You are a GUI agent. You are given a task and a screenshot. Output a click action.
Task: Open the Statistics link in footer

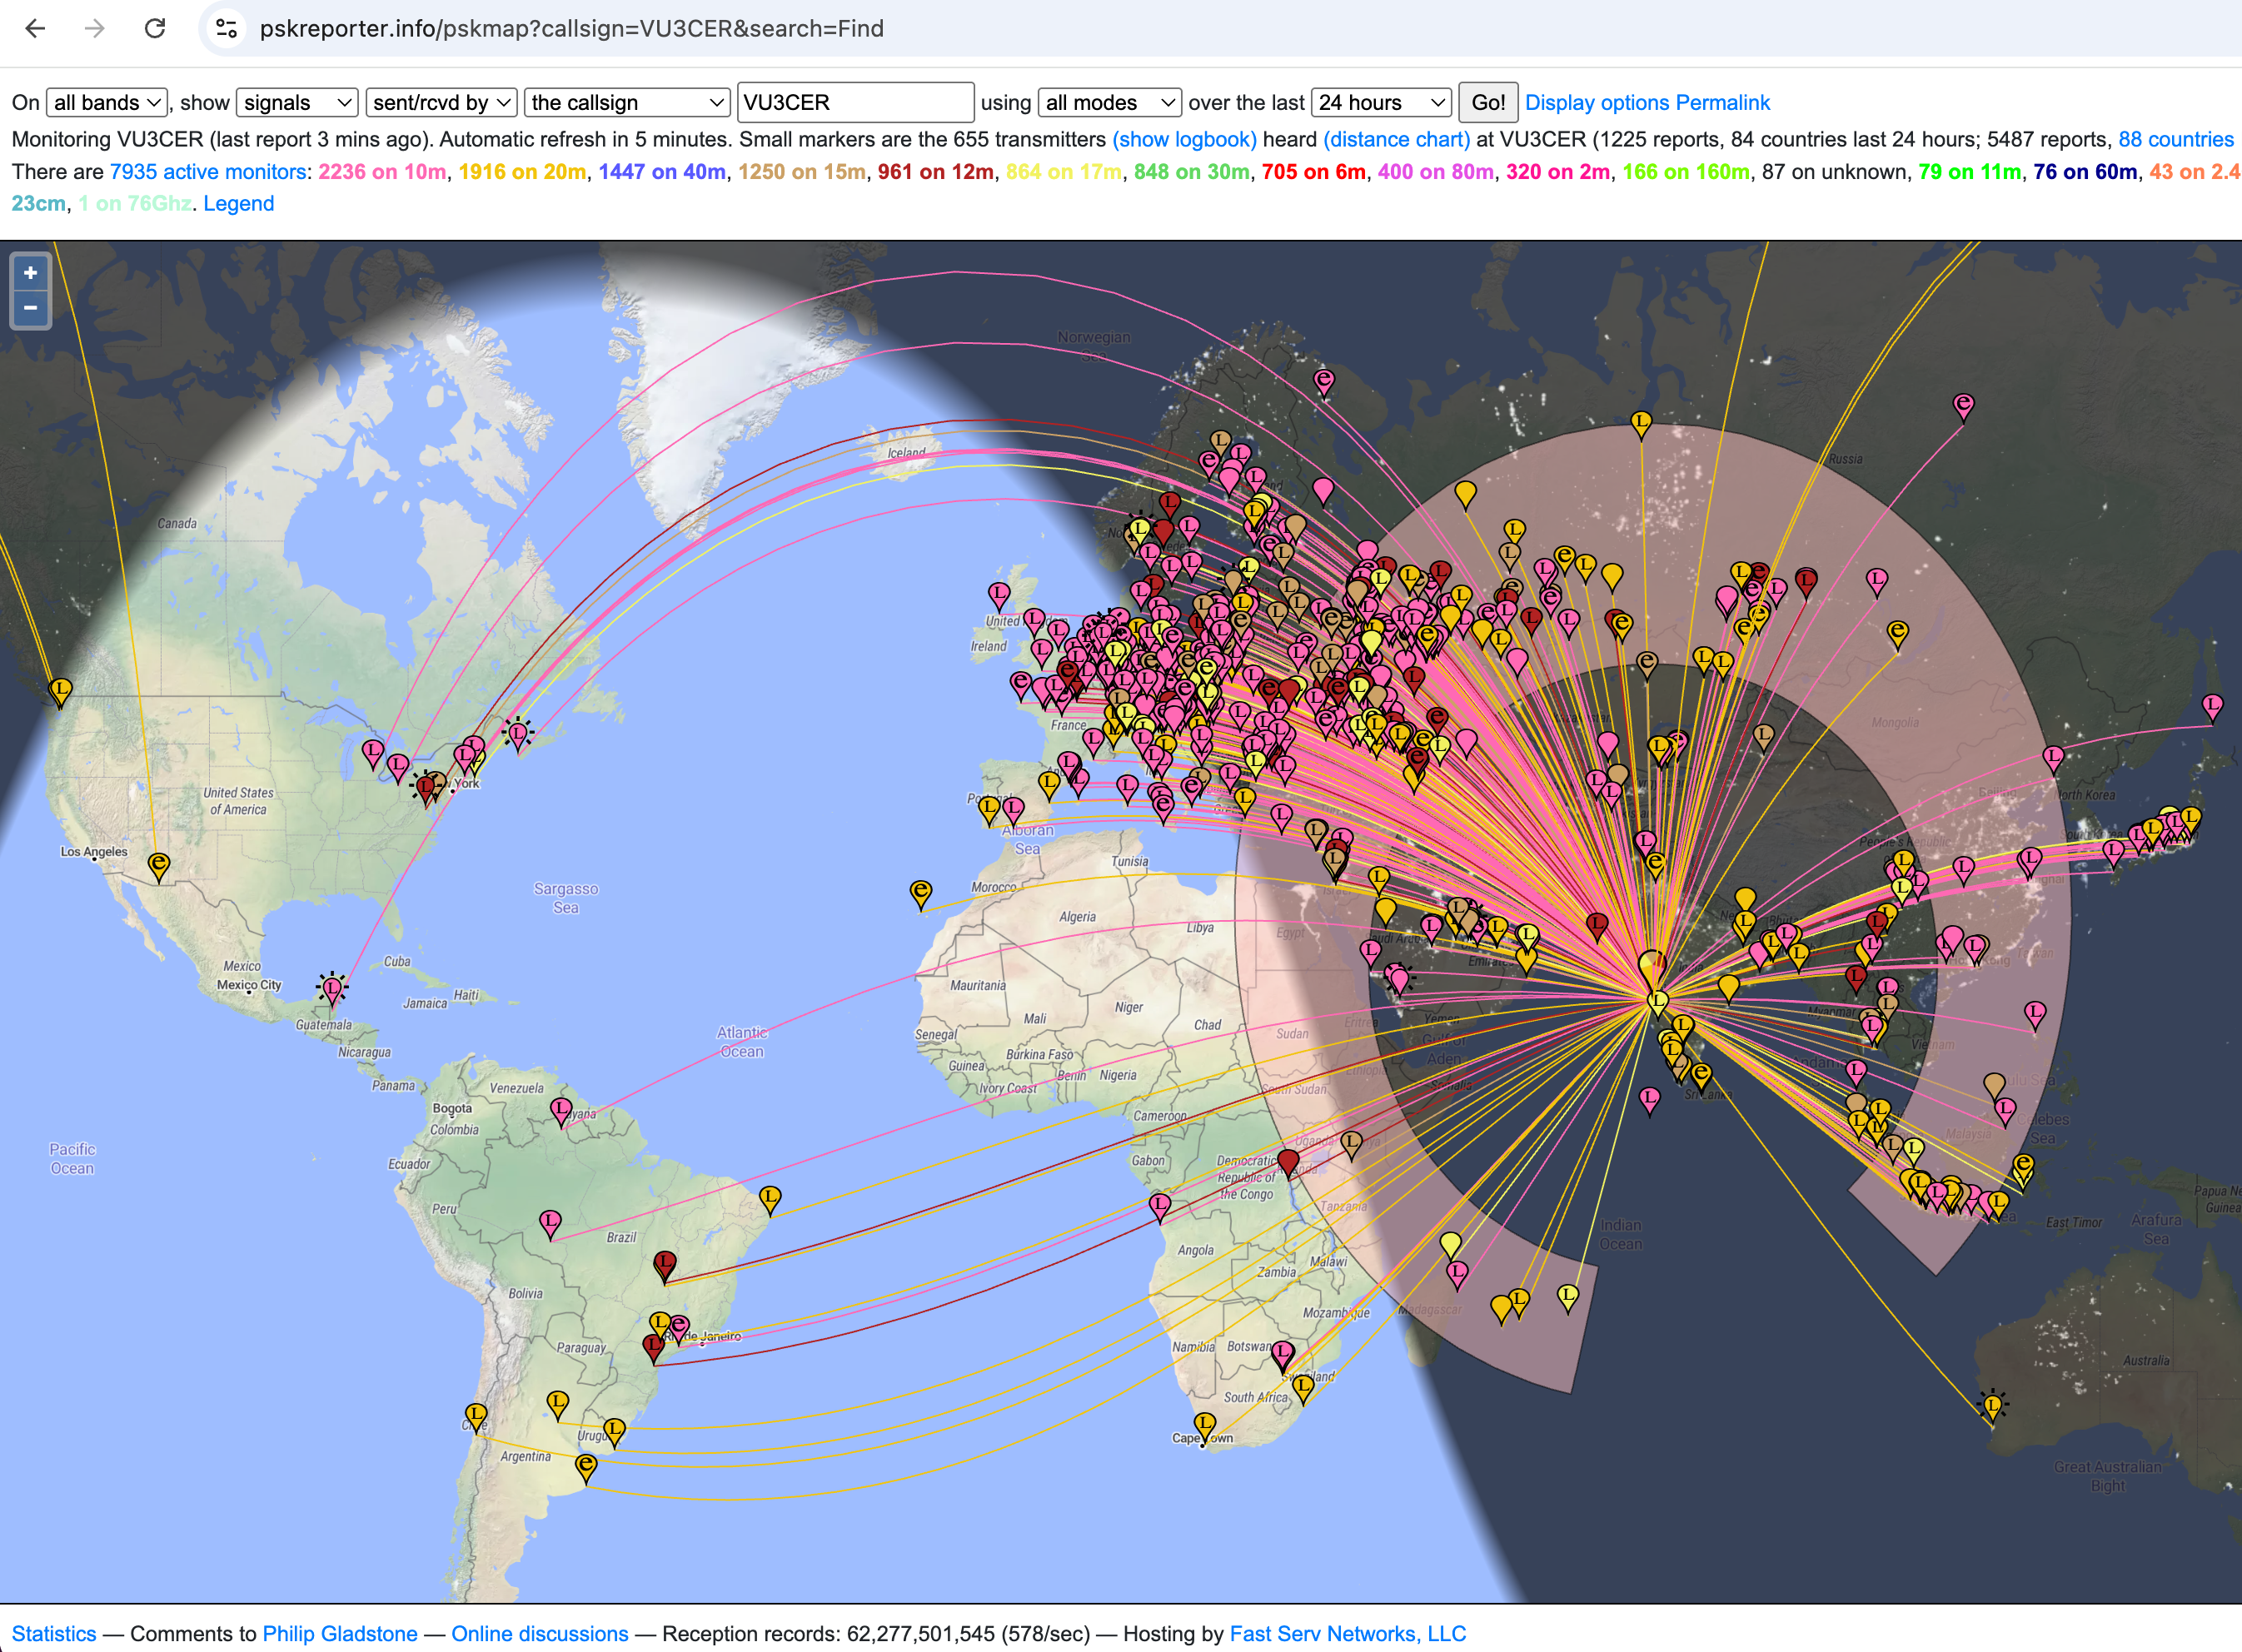coord(54,1633)
